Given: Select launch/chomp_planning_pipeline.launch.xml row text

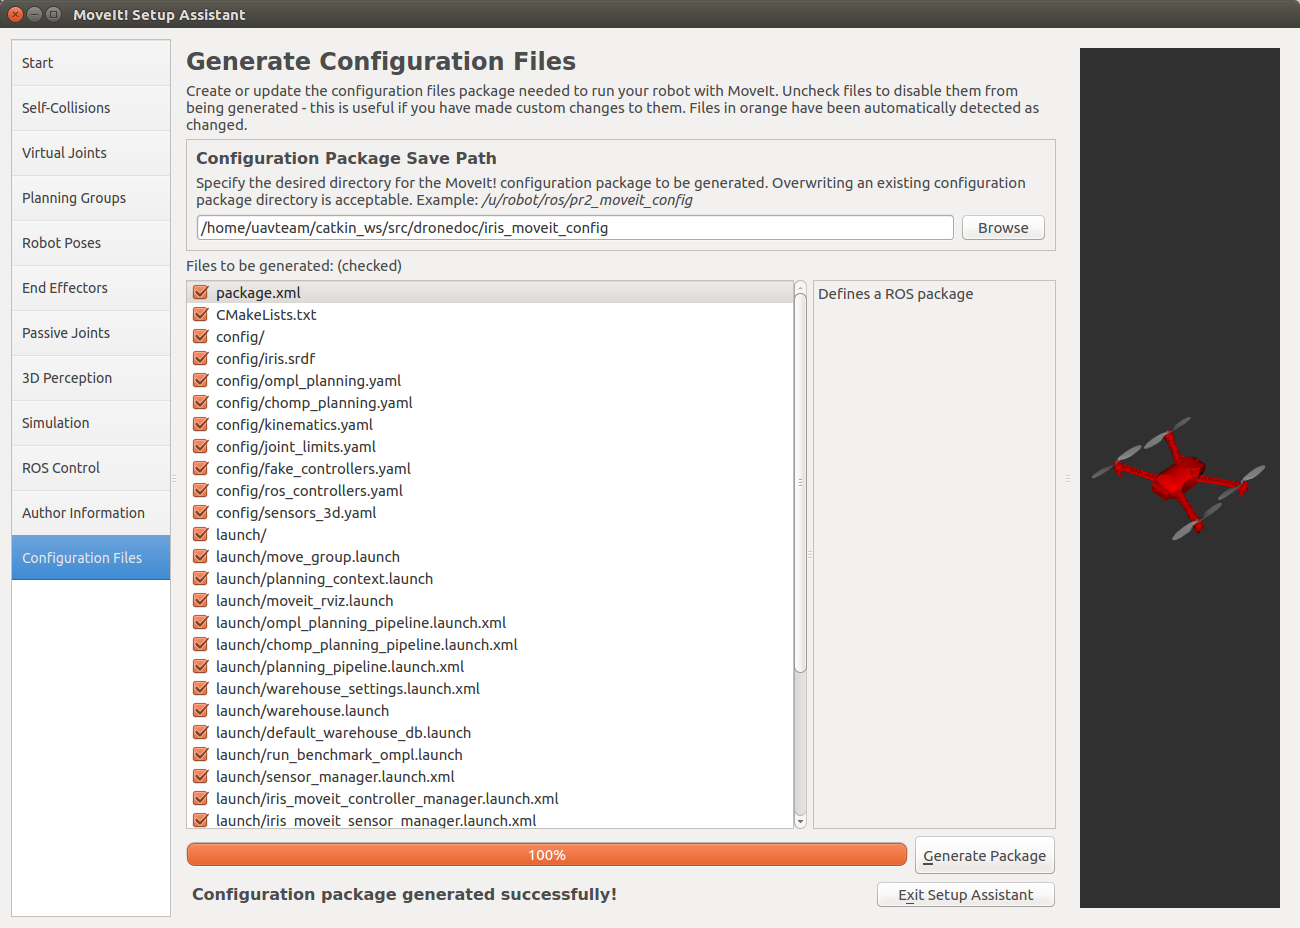Looking at the screenshot, I should (x=367, y=645).
